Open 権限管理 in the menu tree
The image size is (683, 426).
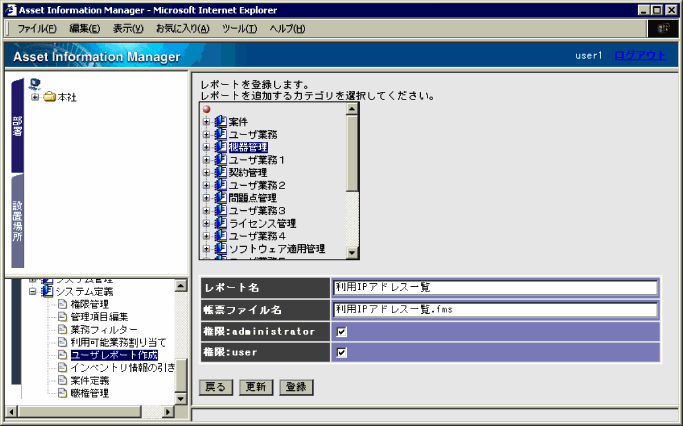[89, 304]
